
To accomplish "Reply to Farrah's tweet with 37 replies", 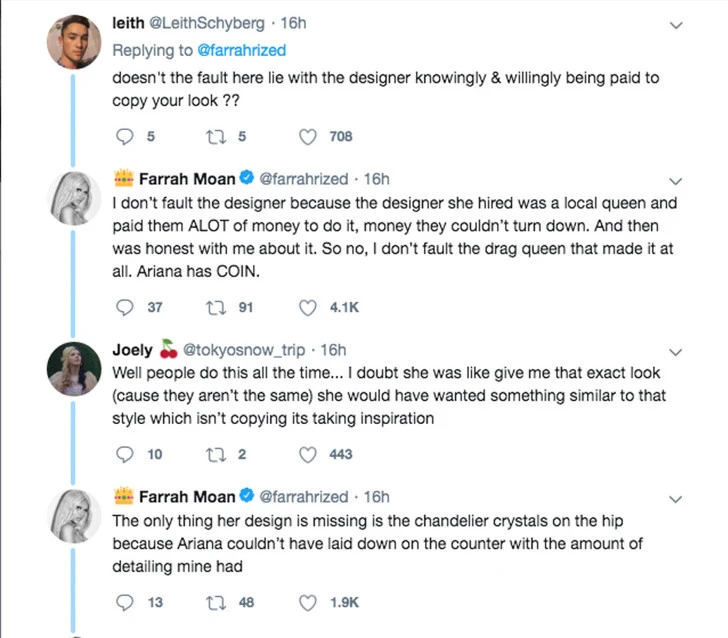I will (125, 307).
